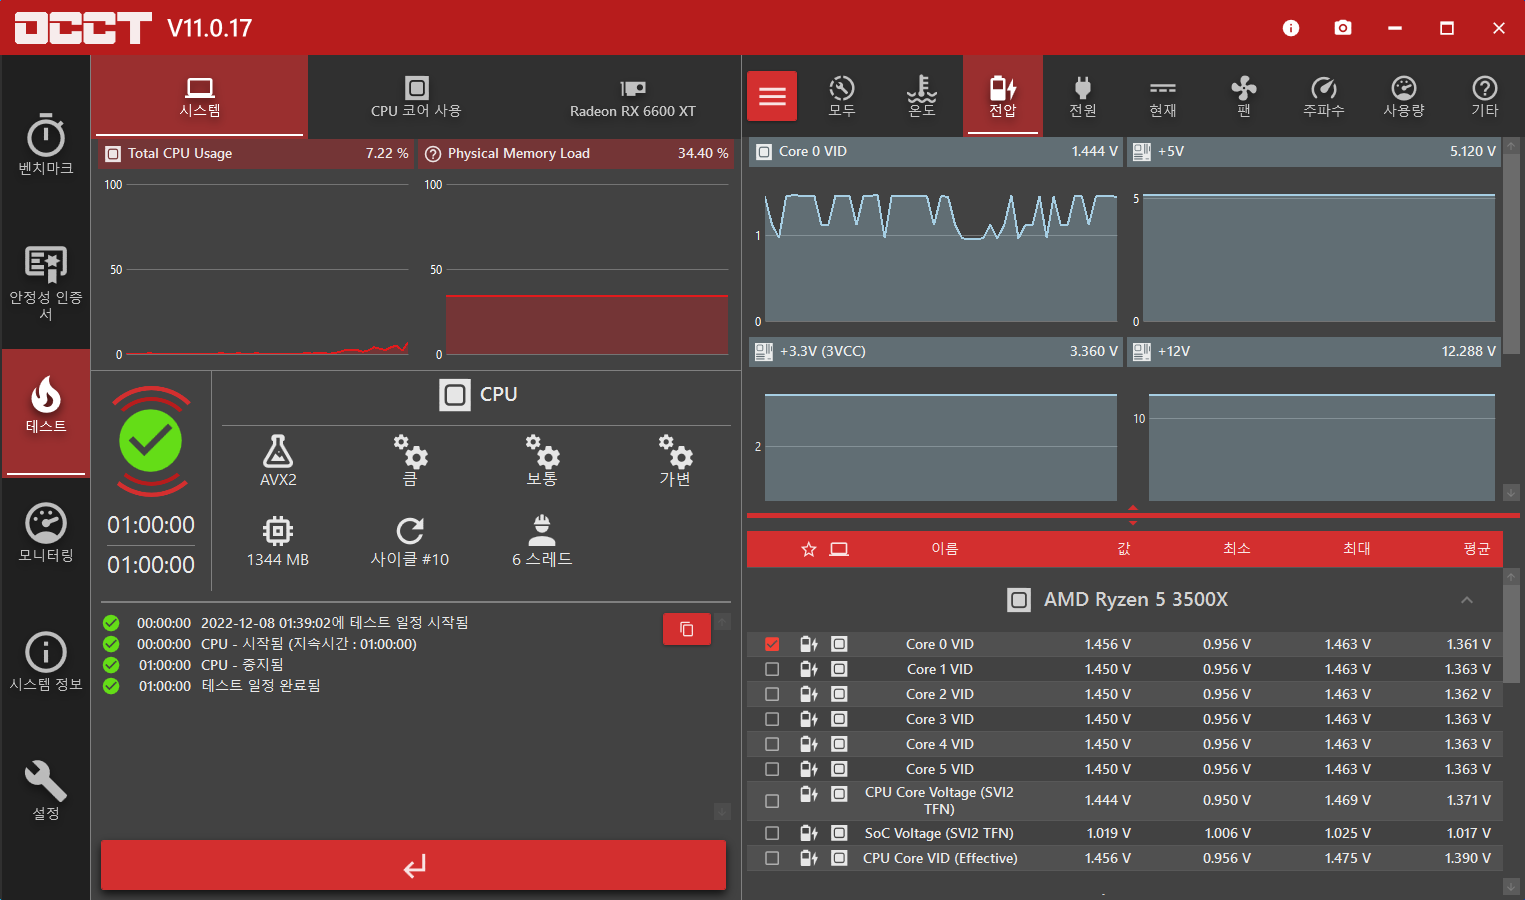Select the AVX2 instruction set option
Screen dimensions: 1525x900
[x=278, y=460]
